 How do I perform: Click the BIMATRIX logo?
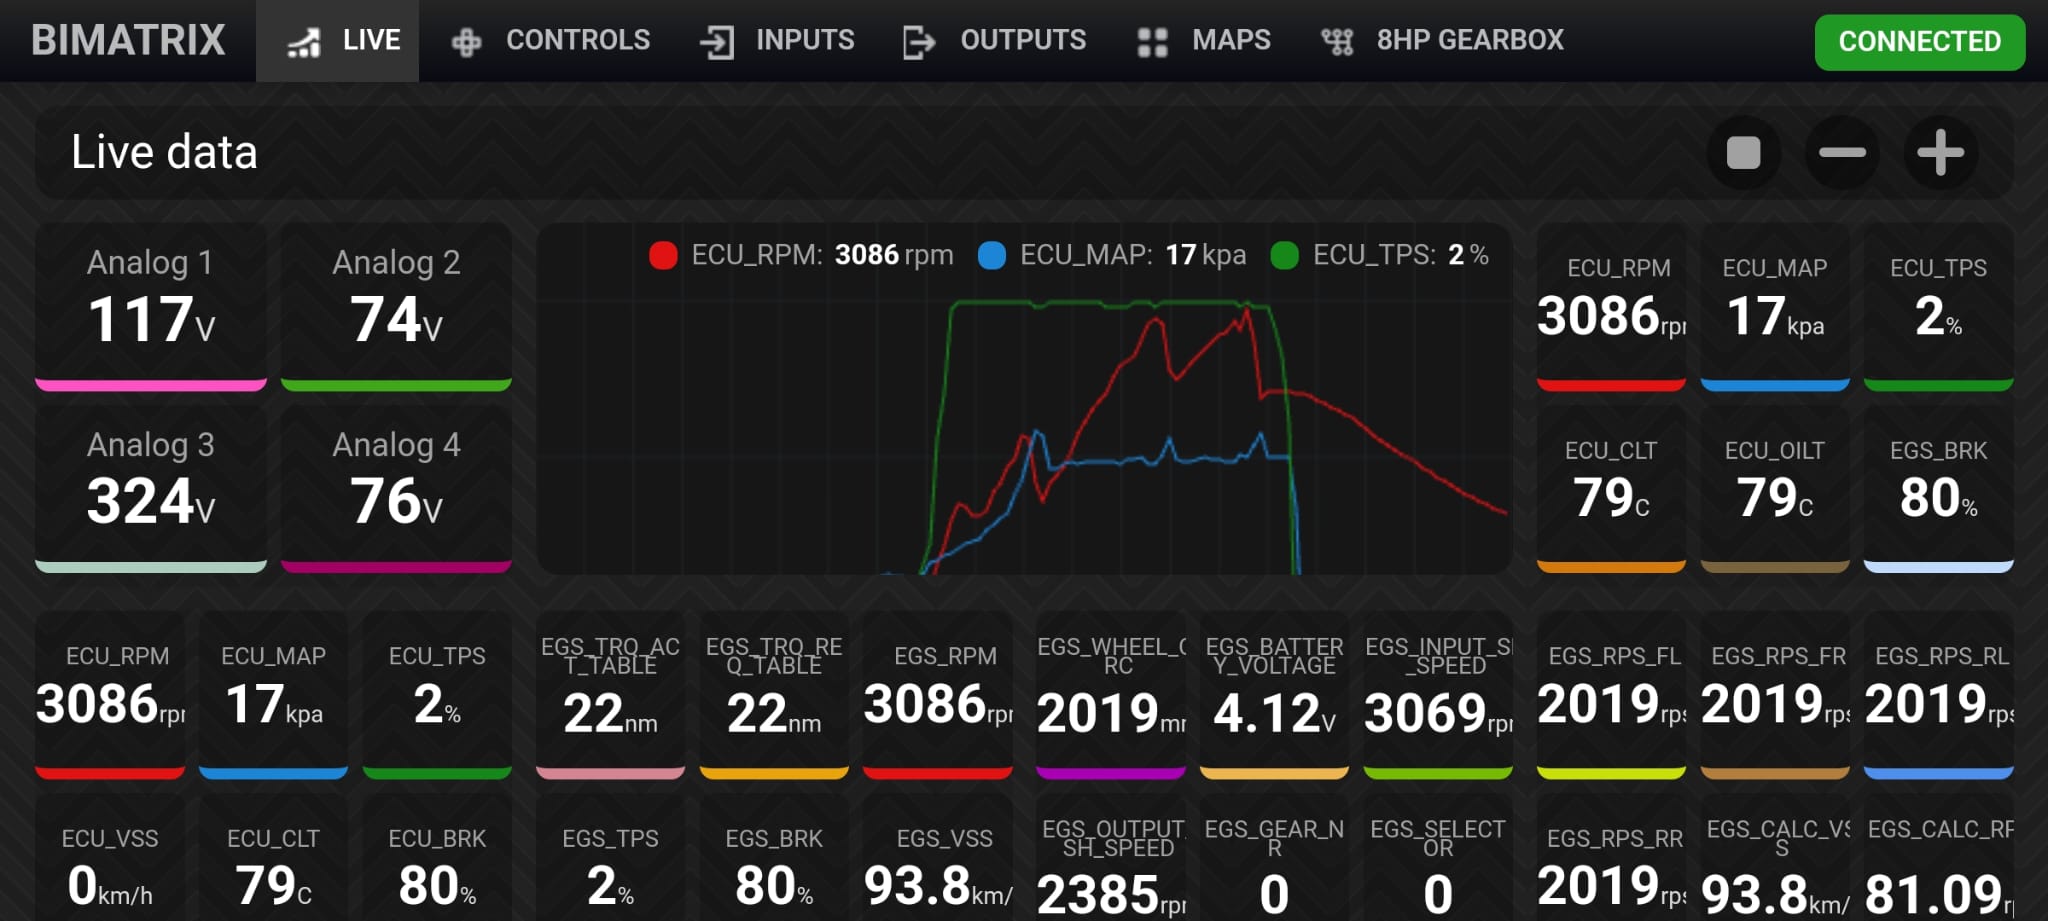click(128, 40)
